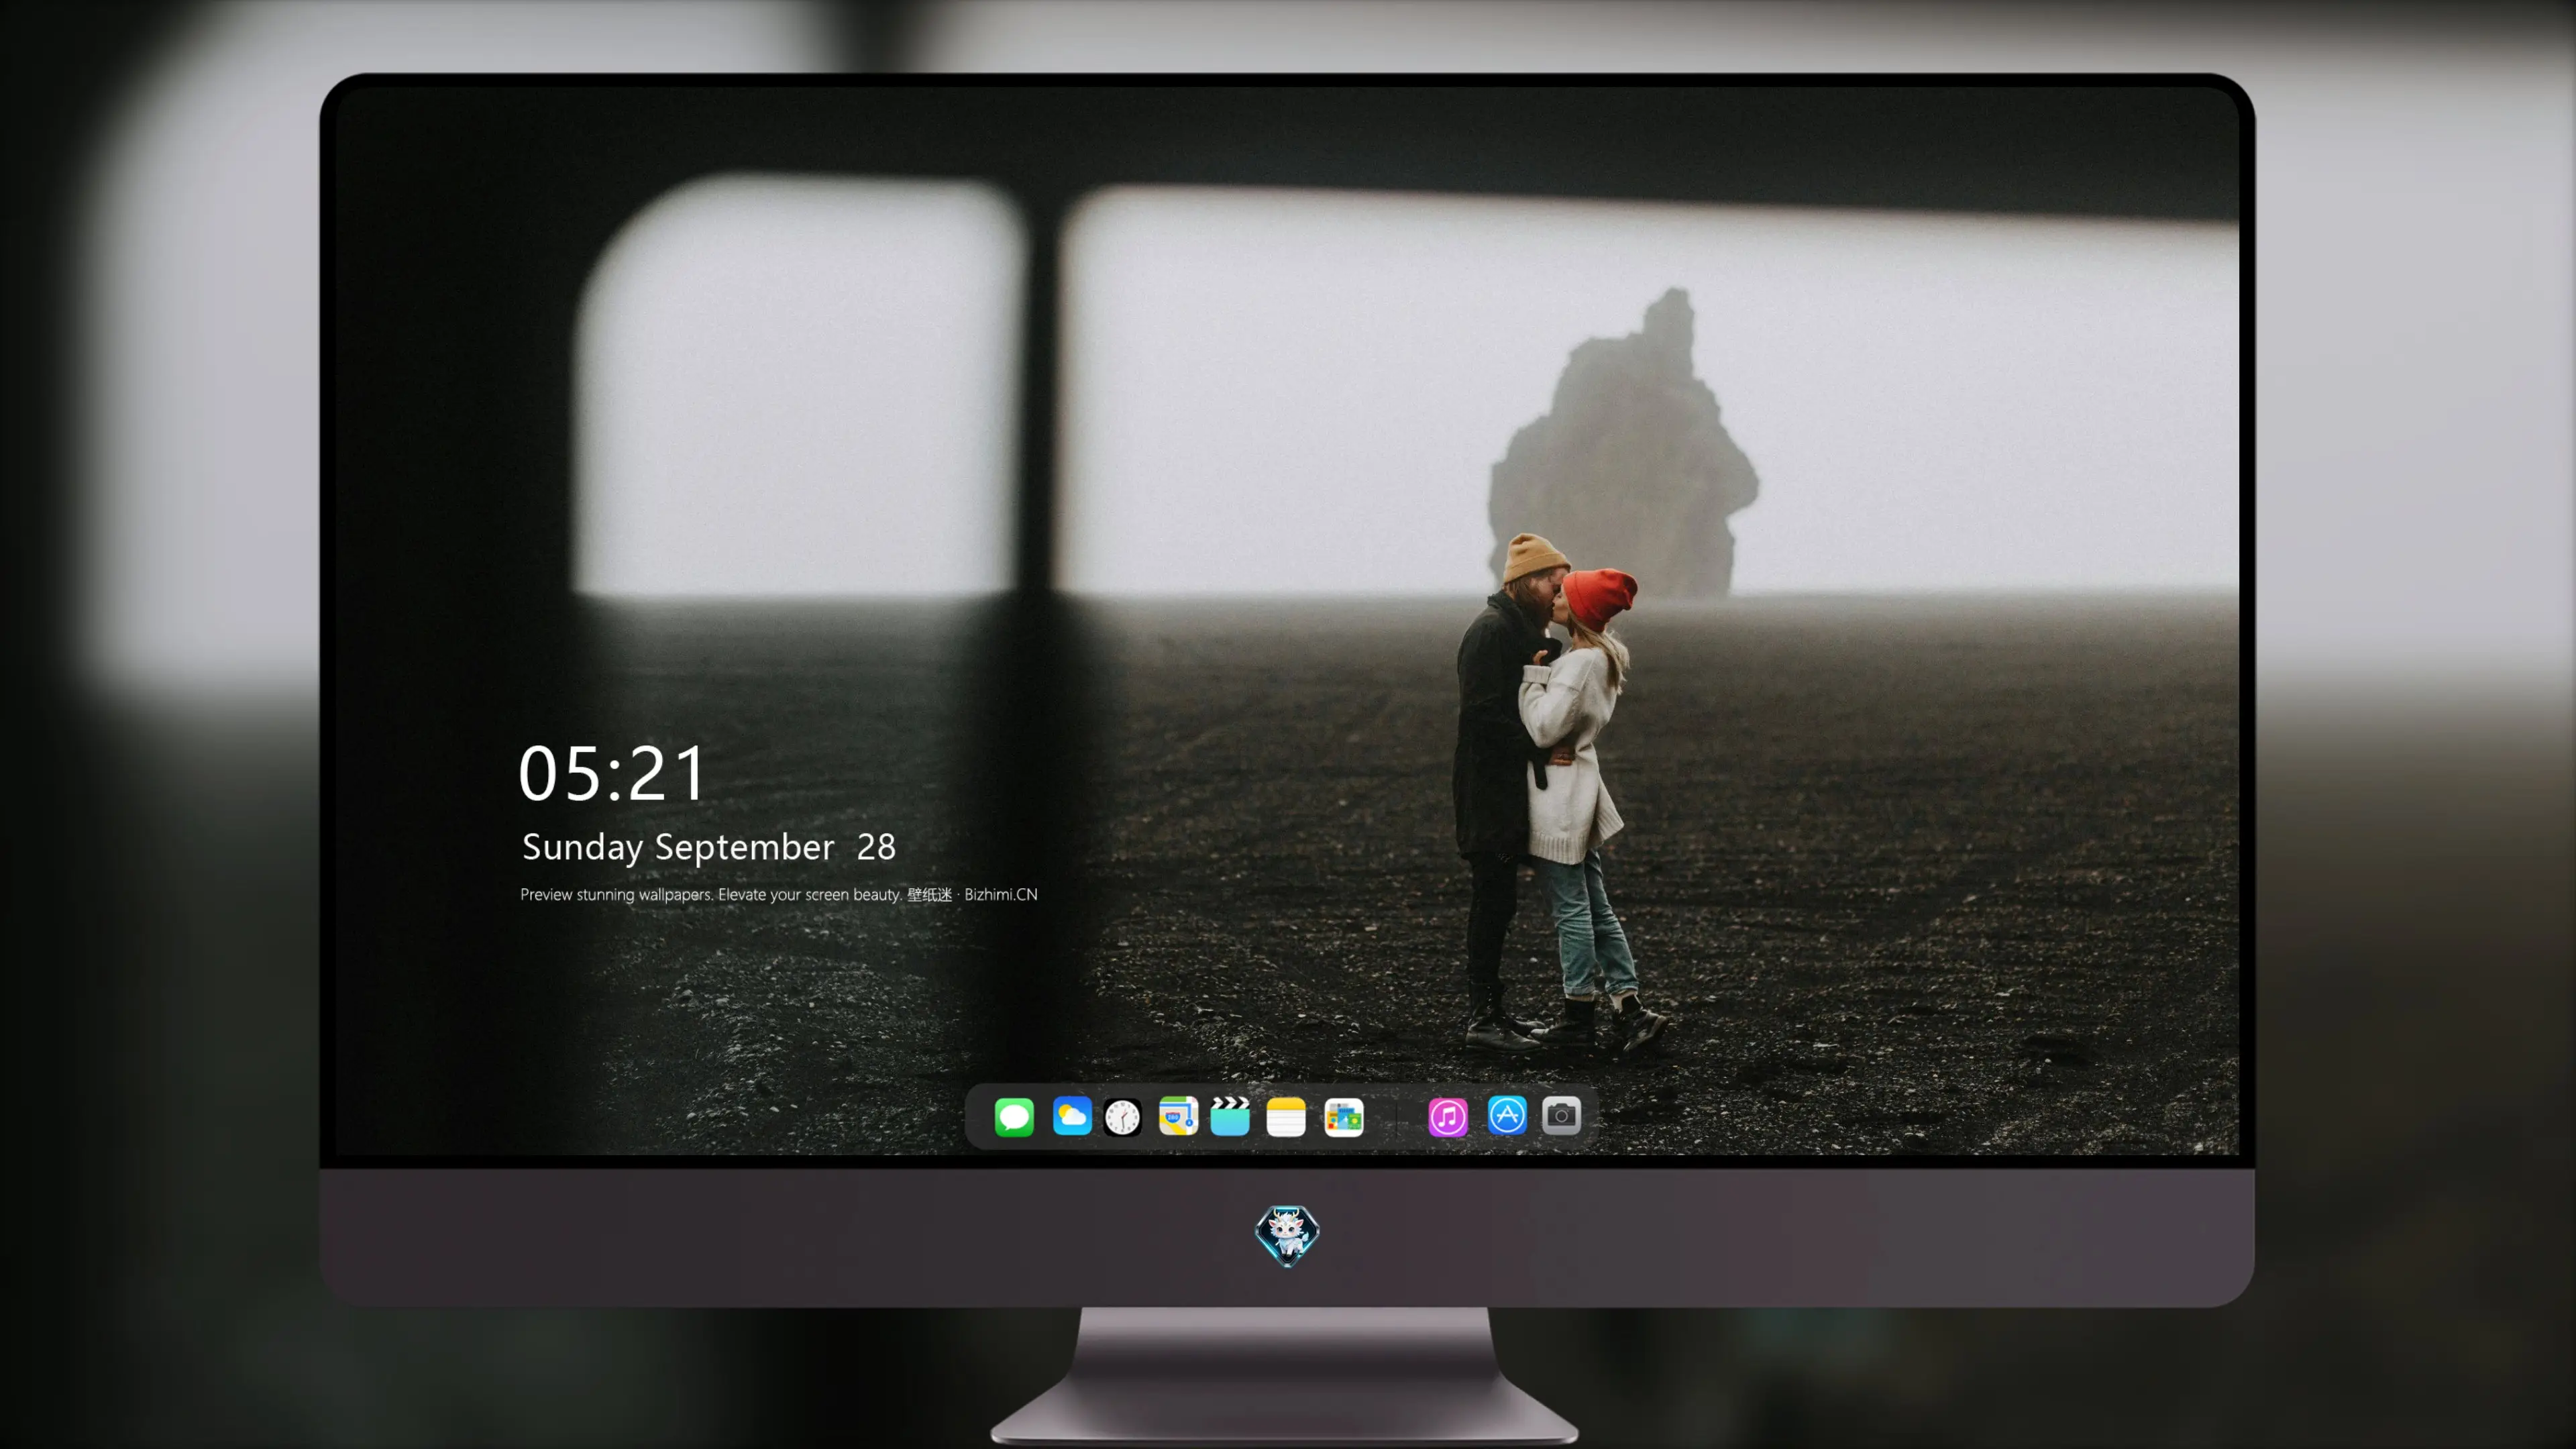The height and width of the screenshot is (1449, 2576).
Task: Open the Videos clapperboard app icon
Action: click(1230, 1116)
